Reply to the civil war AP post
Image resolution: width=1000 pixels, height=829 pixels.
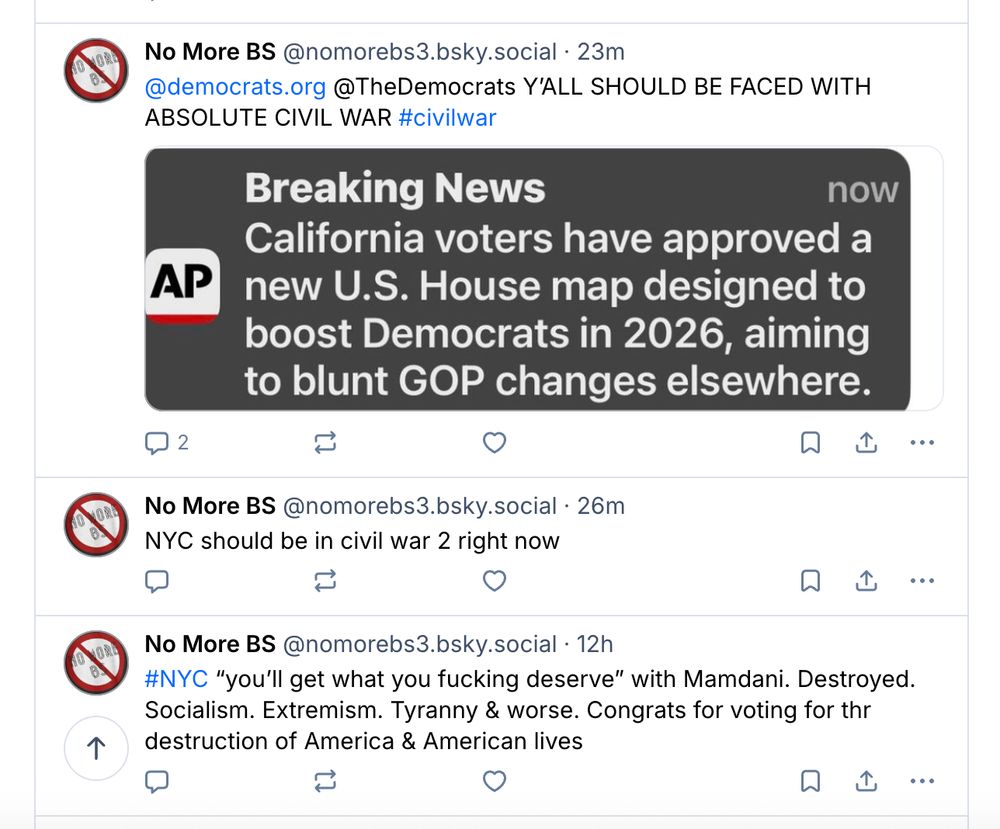tap(157, 443)
